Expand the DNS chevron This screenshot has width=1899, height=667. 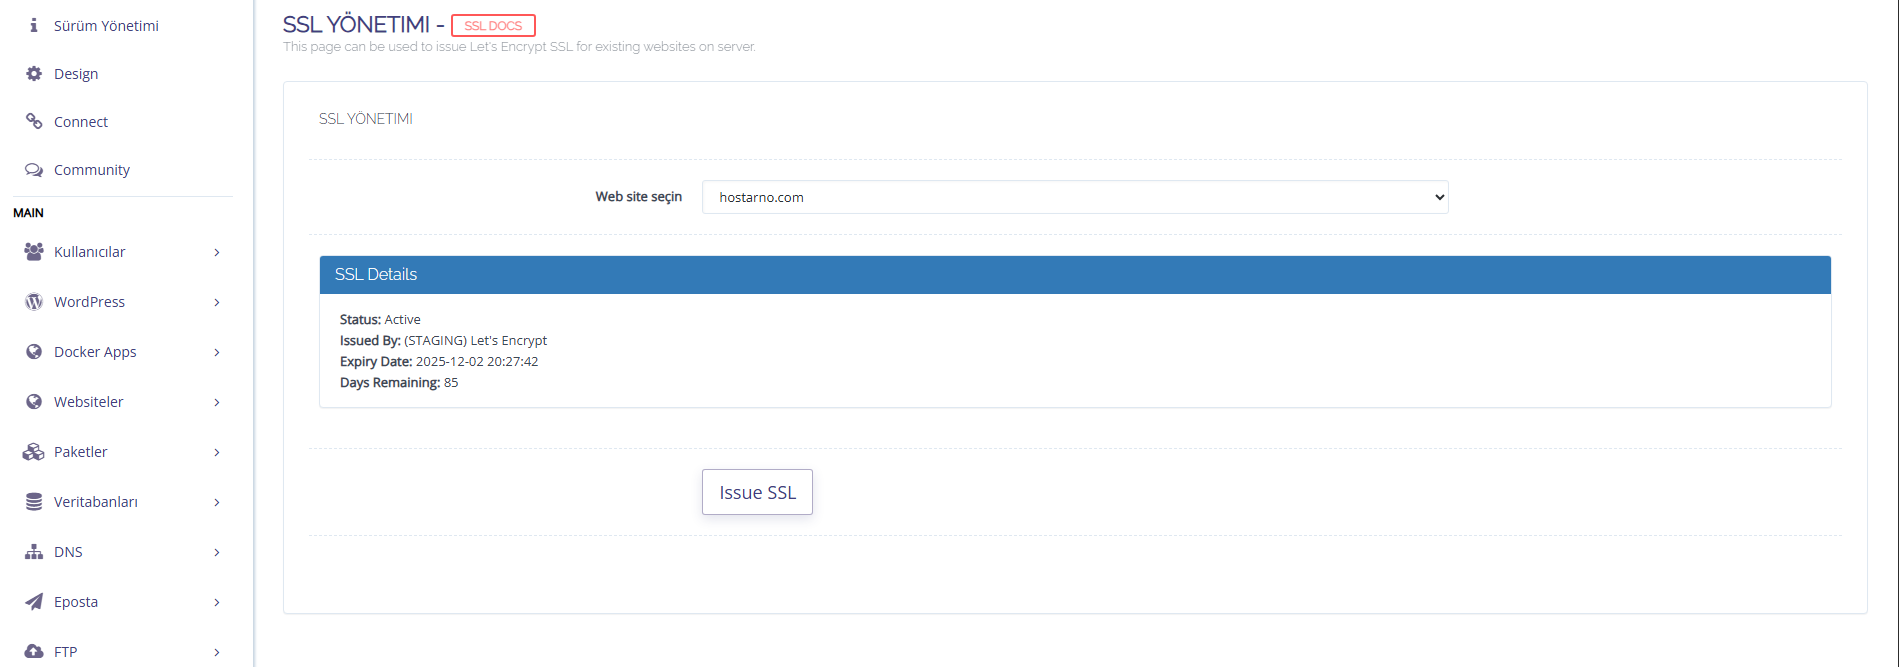[x=217, y=552]
